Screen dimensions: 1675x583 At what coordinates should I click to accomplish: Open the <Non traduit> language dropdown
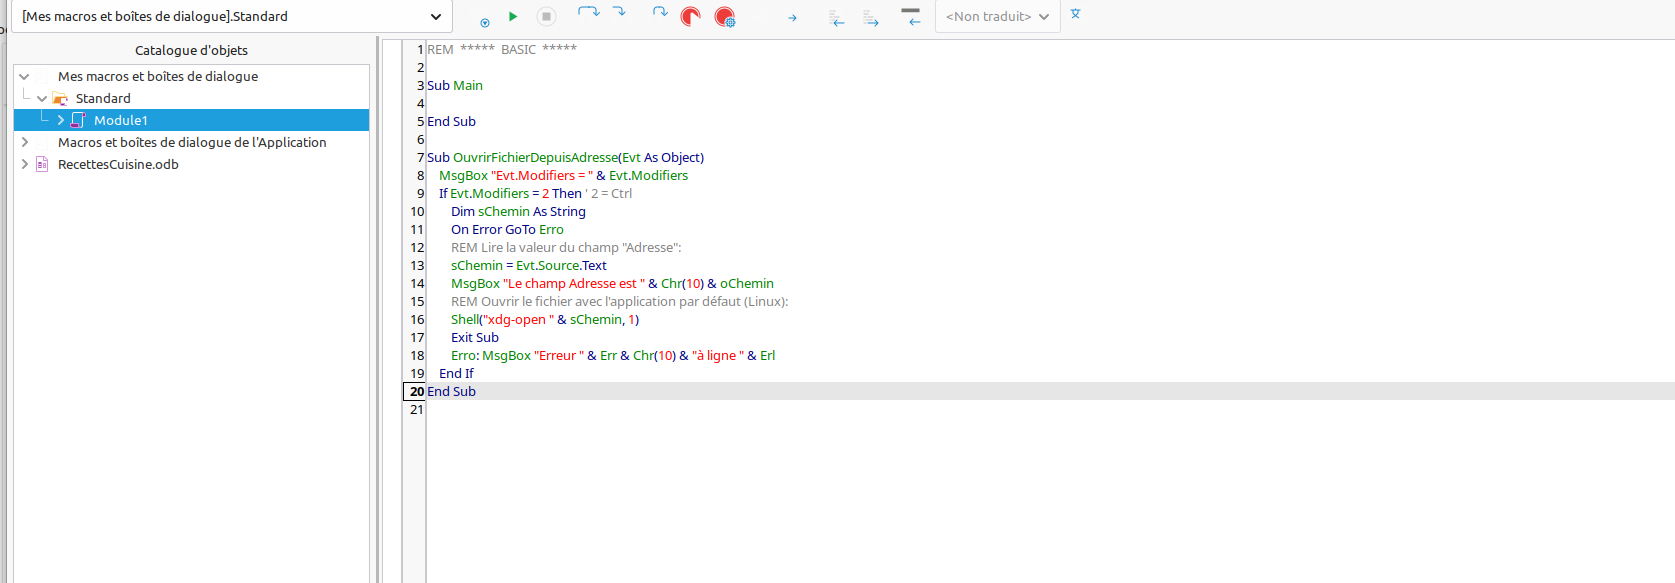(997, 17)
